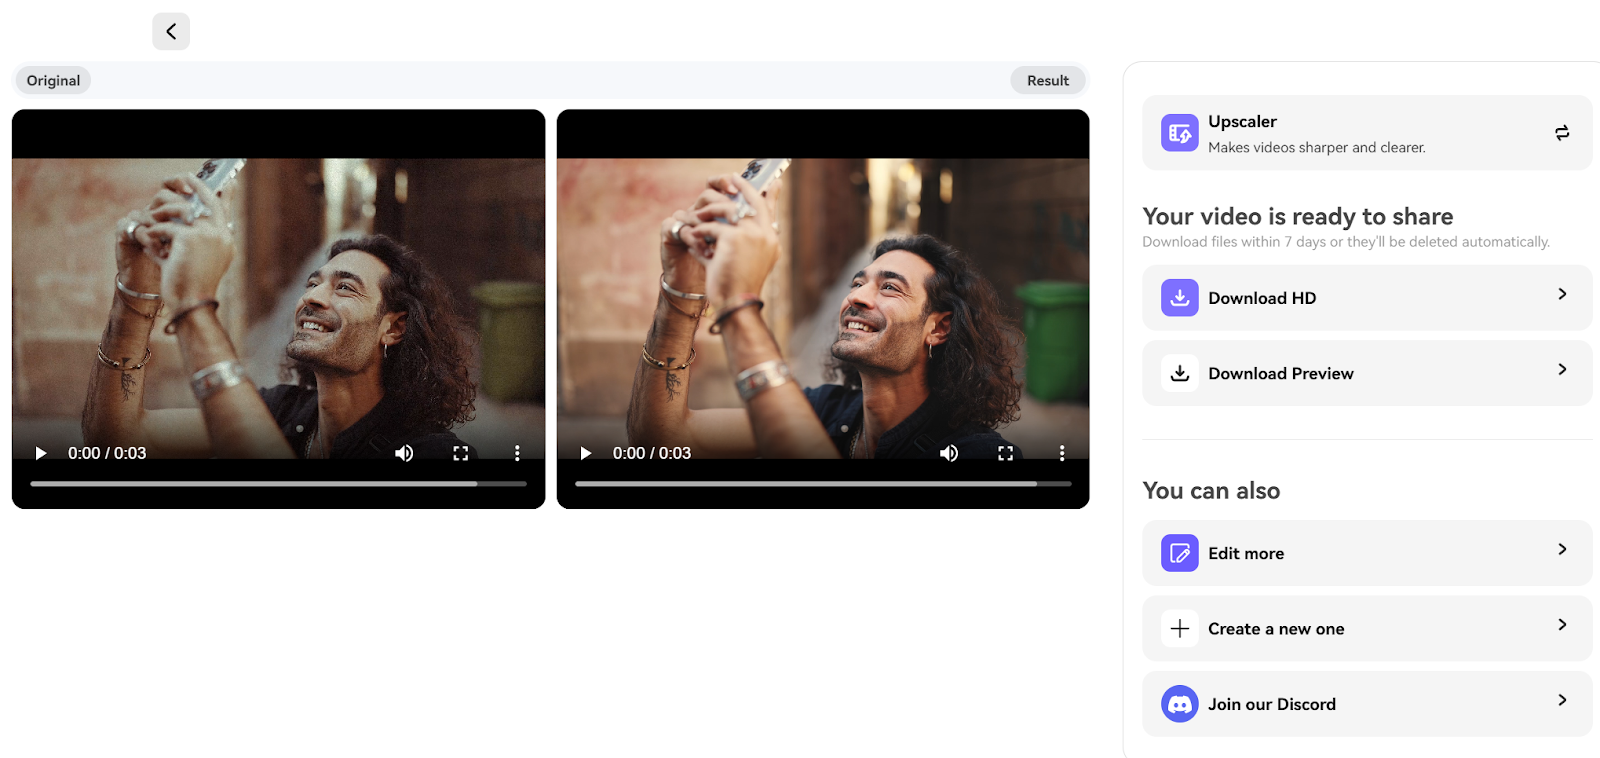Click the Upscaler title text
Screen dimensions: 1600x758
1242,121
